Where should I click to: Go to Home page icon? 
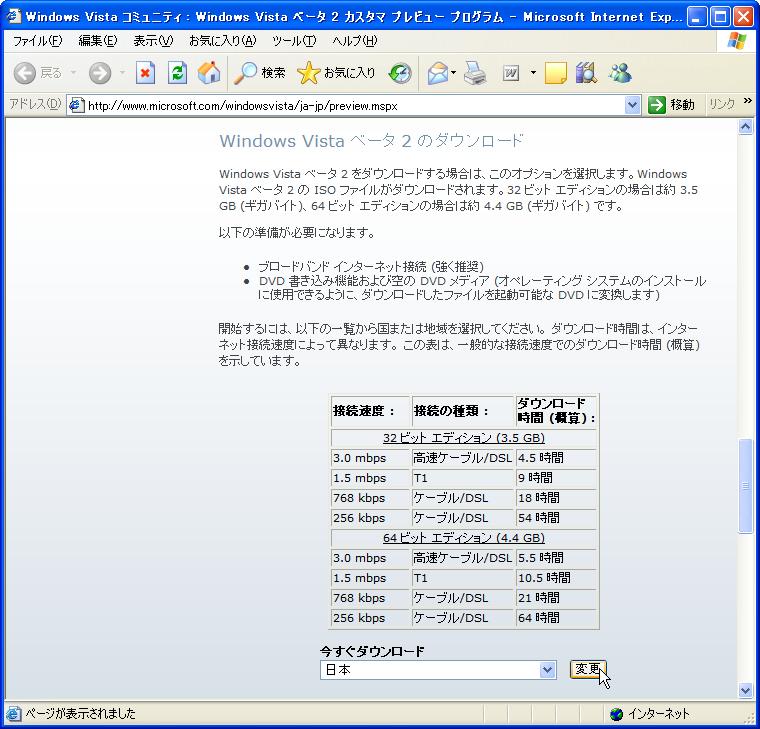coord(209,73)
